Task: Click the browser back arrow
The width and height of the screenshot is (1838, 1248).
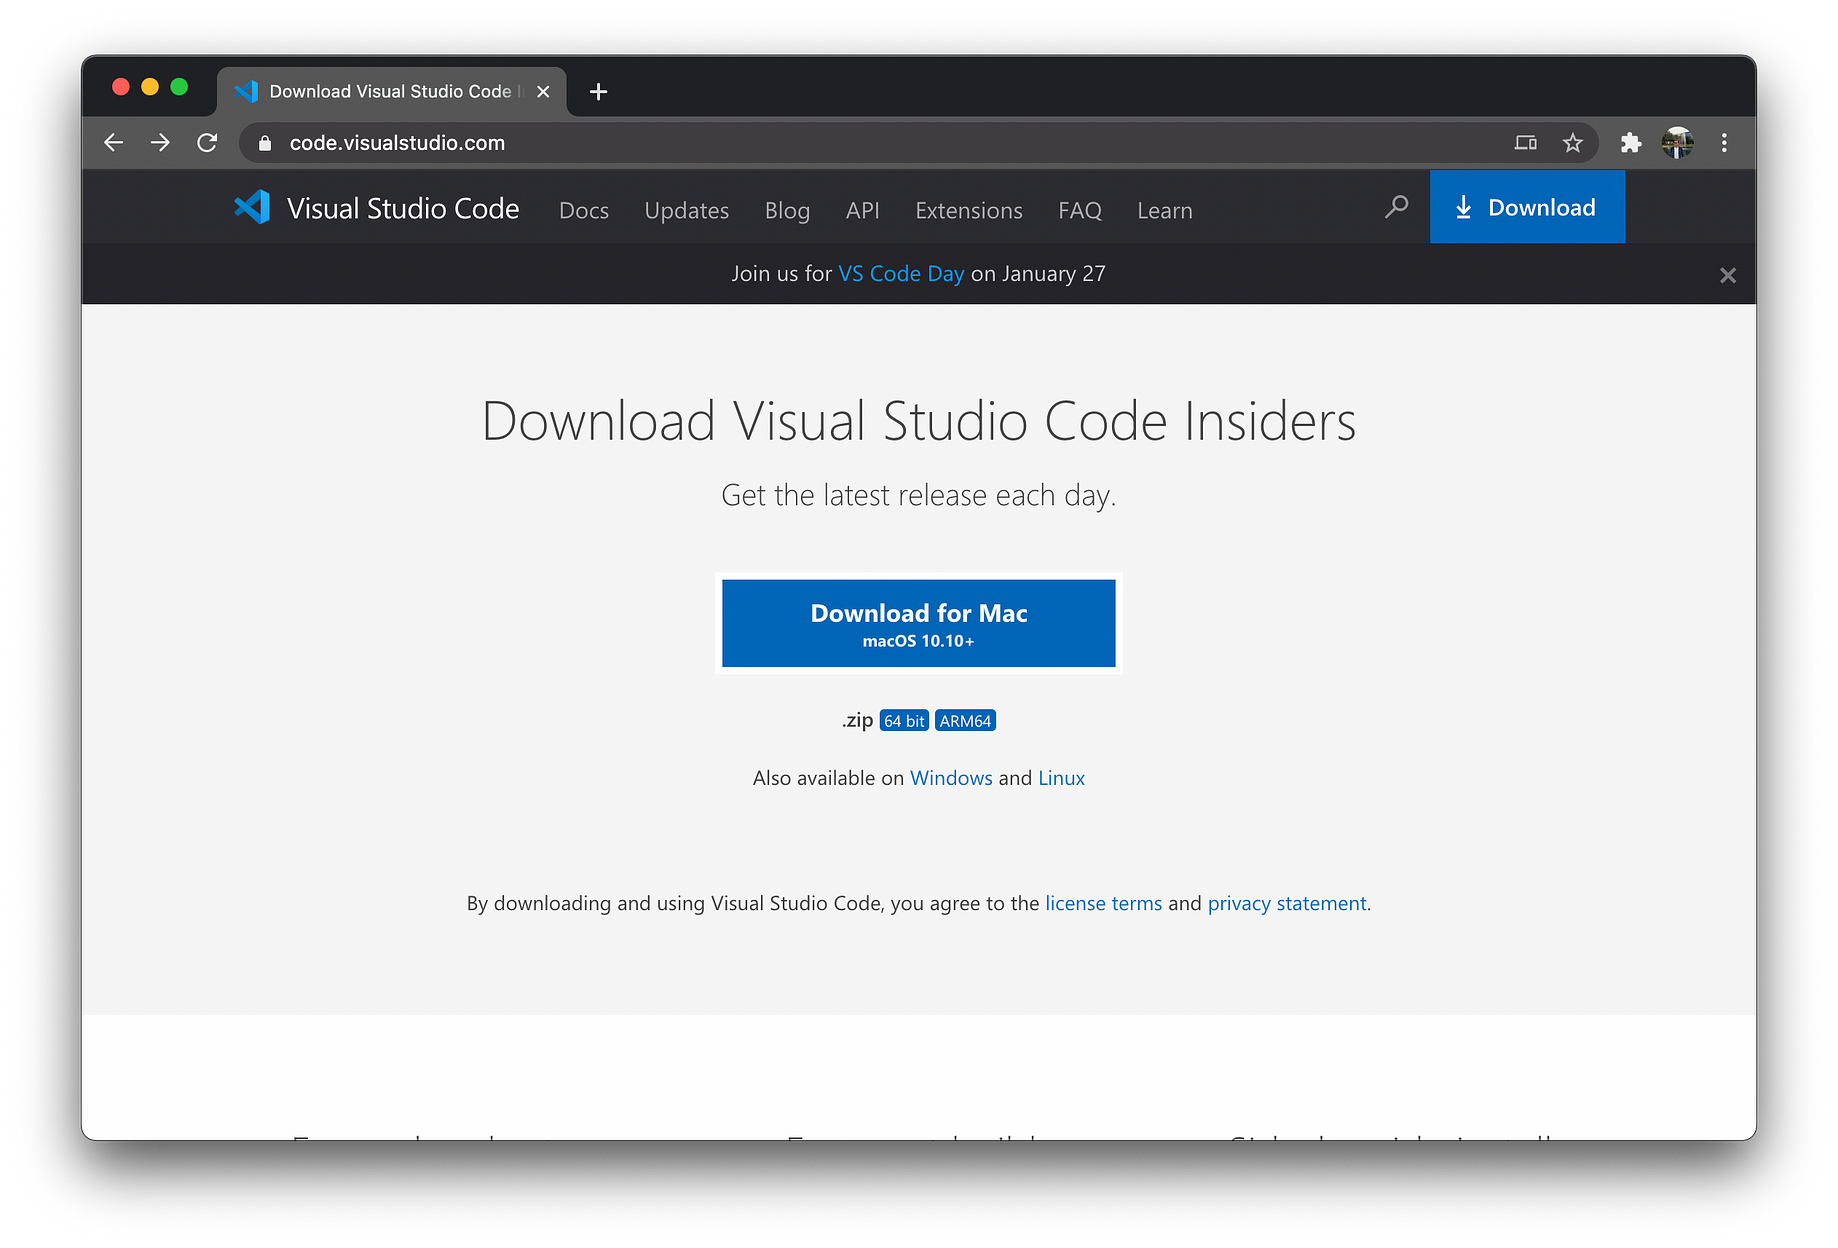Action: [x=114, y=143]
